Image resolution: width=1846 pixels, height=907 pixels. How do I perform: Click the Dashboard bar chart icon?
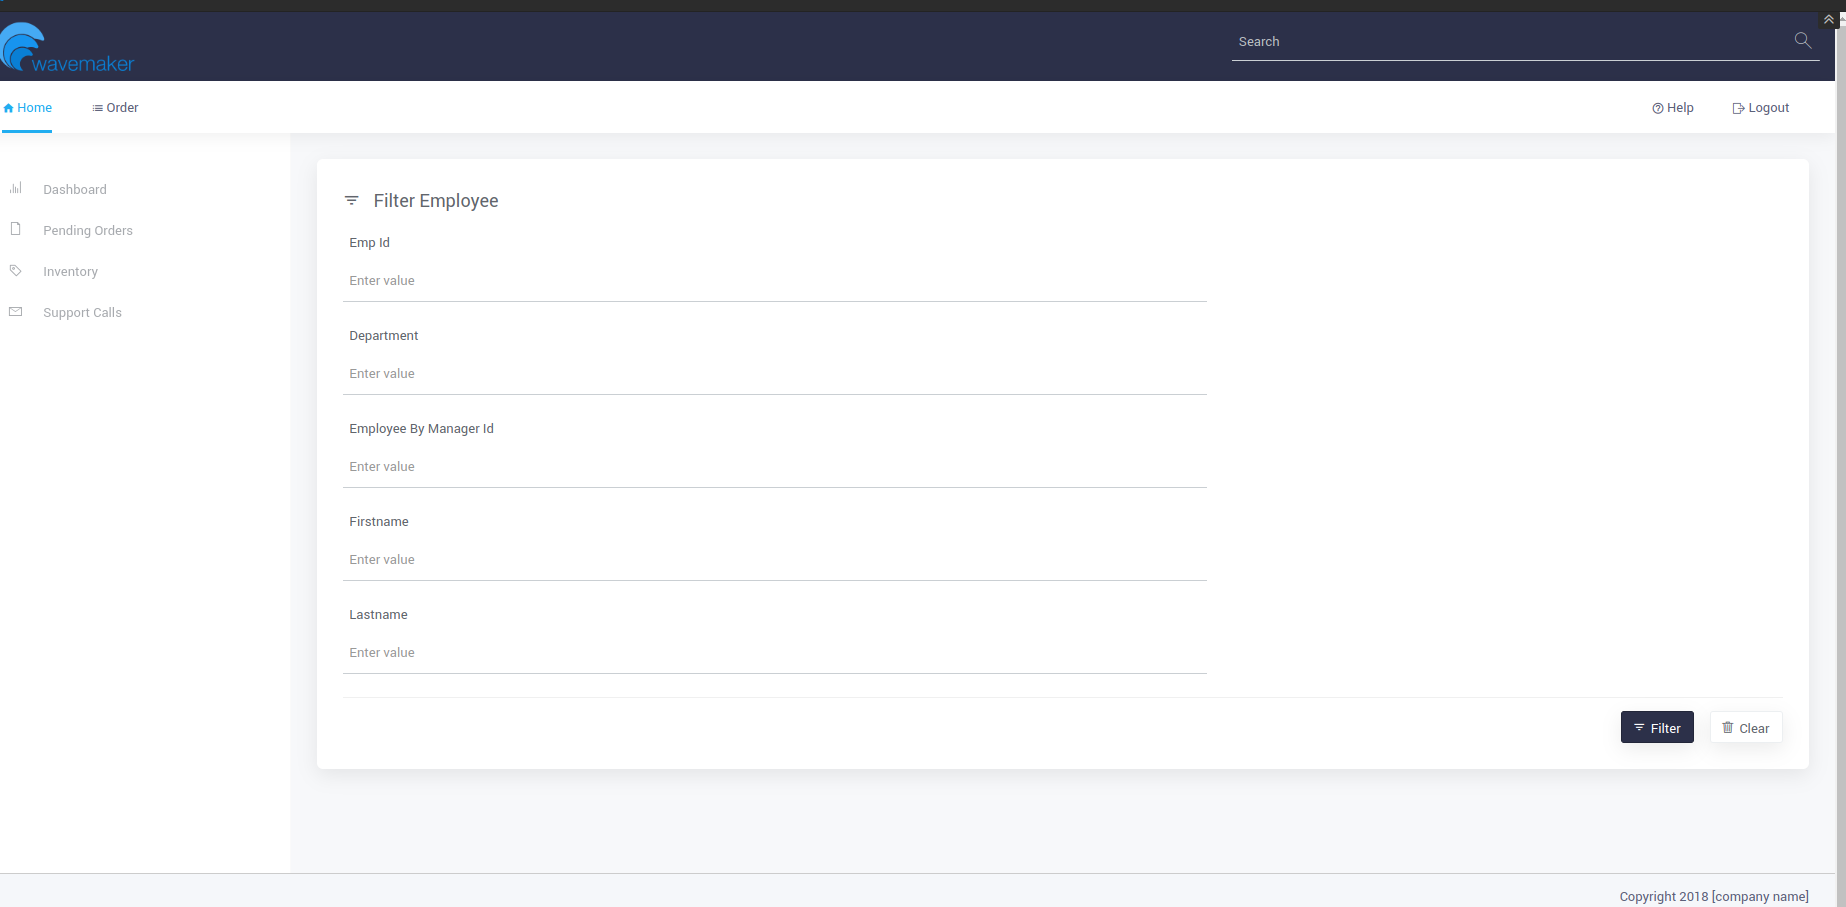tap(16, 188)
